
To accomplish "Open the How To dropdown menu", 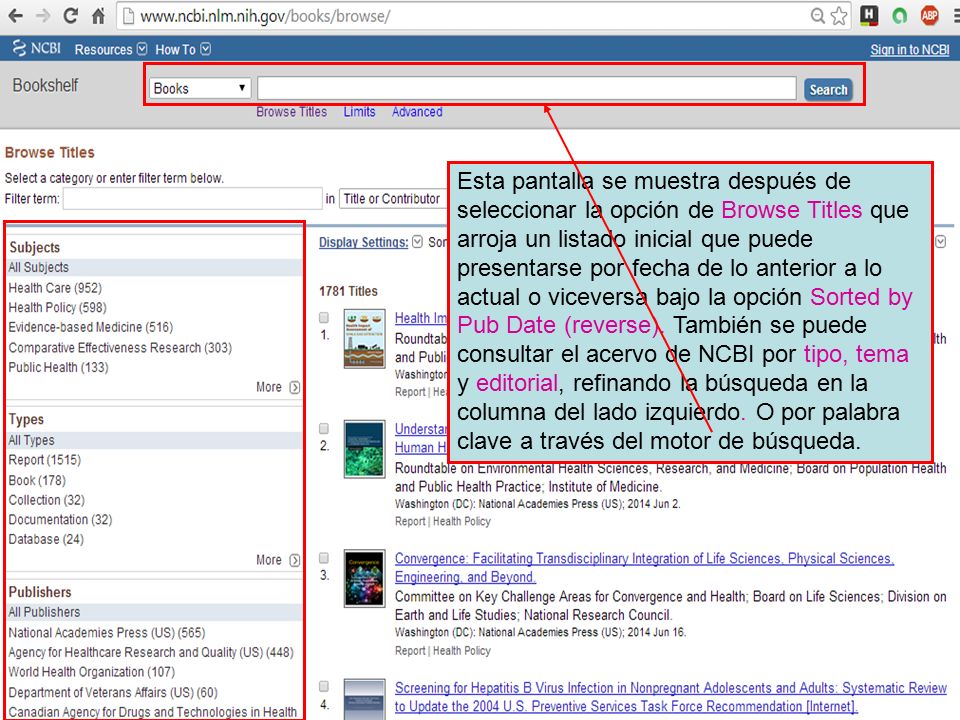I will click(182, 50).
